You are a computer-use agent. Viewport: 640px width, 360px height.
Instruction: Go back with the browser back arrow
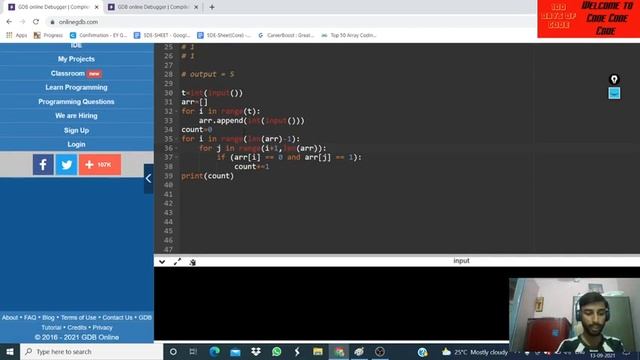tap(9, 22)
